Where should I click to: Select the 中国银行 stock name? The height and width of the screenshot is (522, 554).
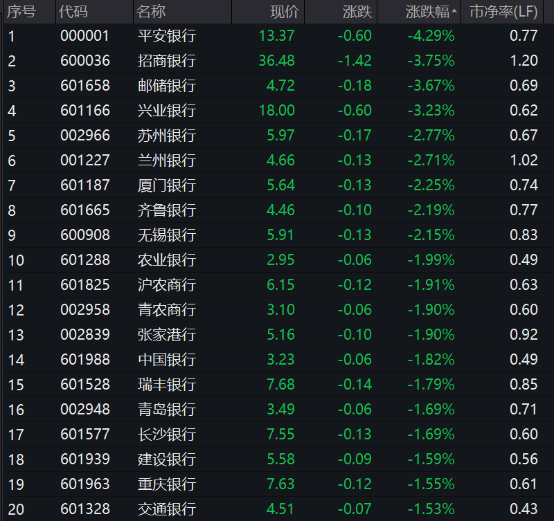(167, 360)
